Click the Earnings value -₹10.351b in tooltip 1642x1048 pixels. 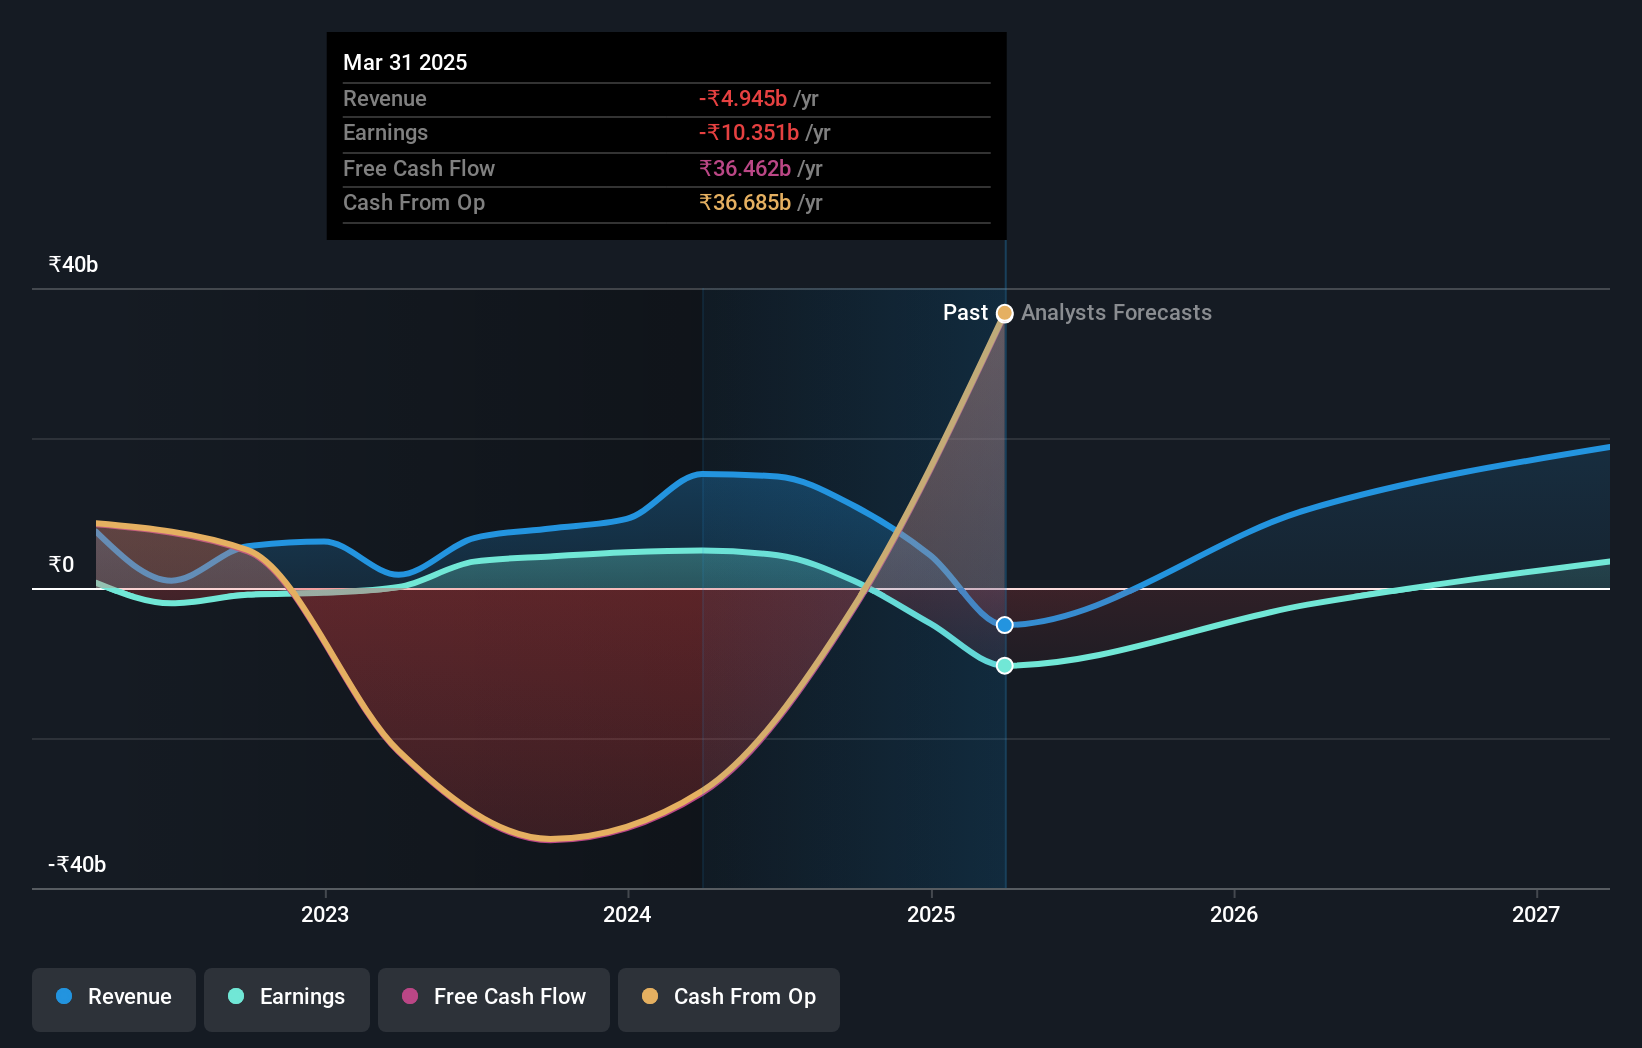pyautogui.click(x=749, y=132)
